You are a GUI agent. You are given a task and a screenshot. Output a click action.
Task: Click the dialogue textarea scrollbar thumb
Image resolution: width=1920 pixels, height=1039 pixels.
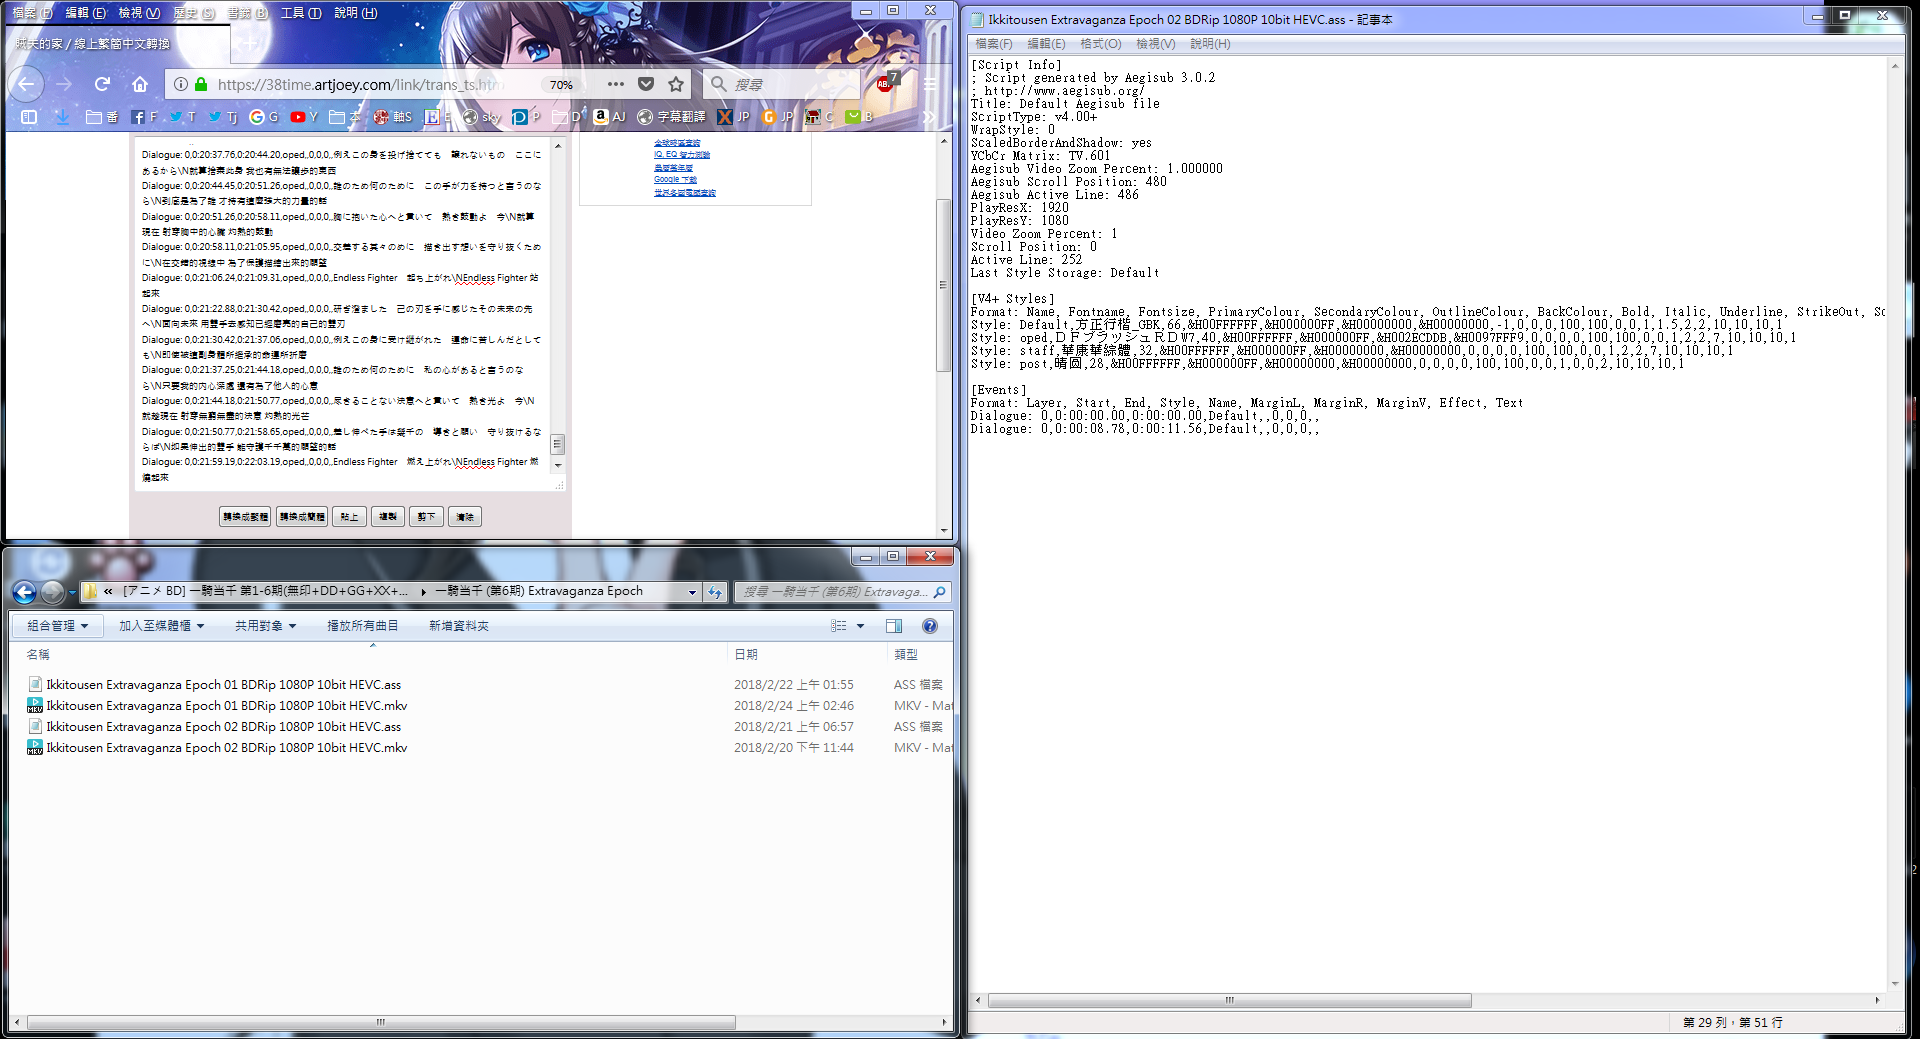pyautogui.click(x=558, y=444)
